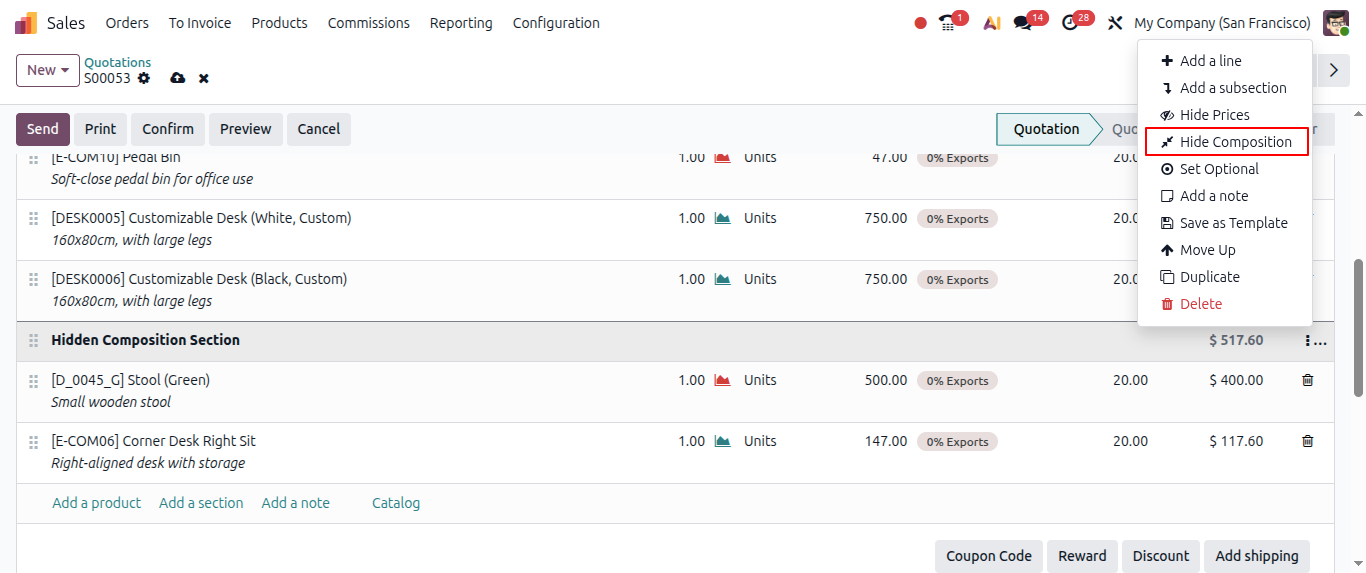Screen dimensions: 1366x573
Task: Open the Configuration menu
Action: pos(556,23)
